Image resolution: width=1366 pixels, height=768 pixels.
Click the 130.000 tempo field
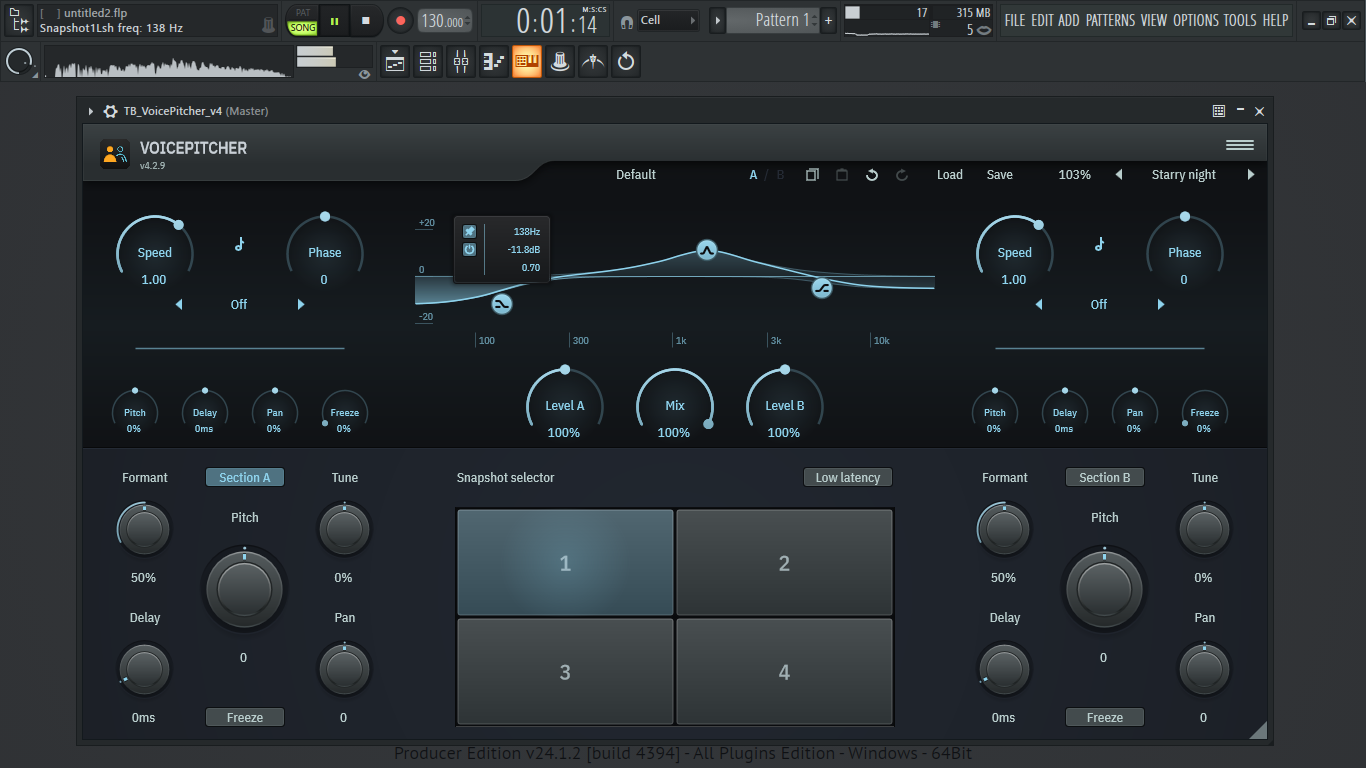point(444,21)
